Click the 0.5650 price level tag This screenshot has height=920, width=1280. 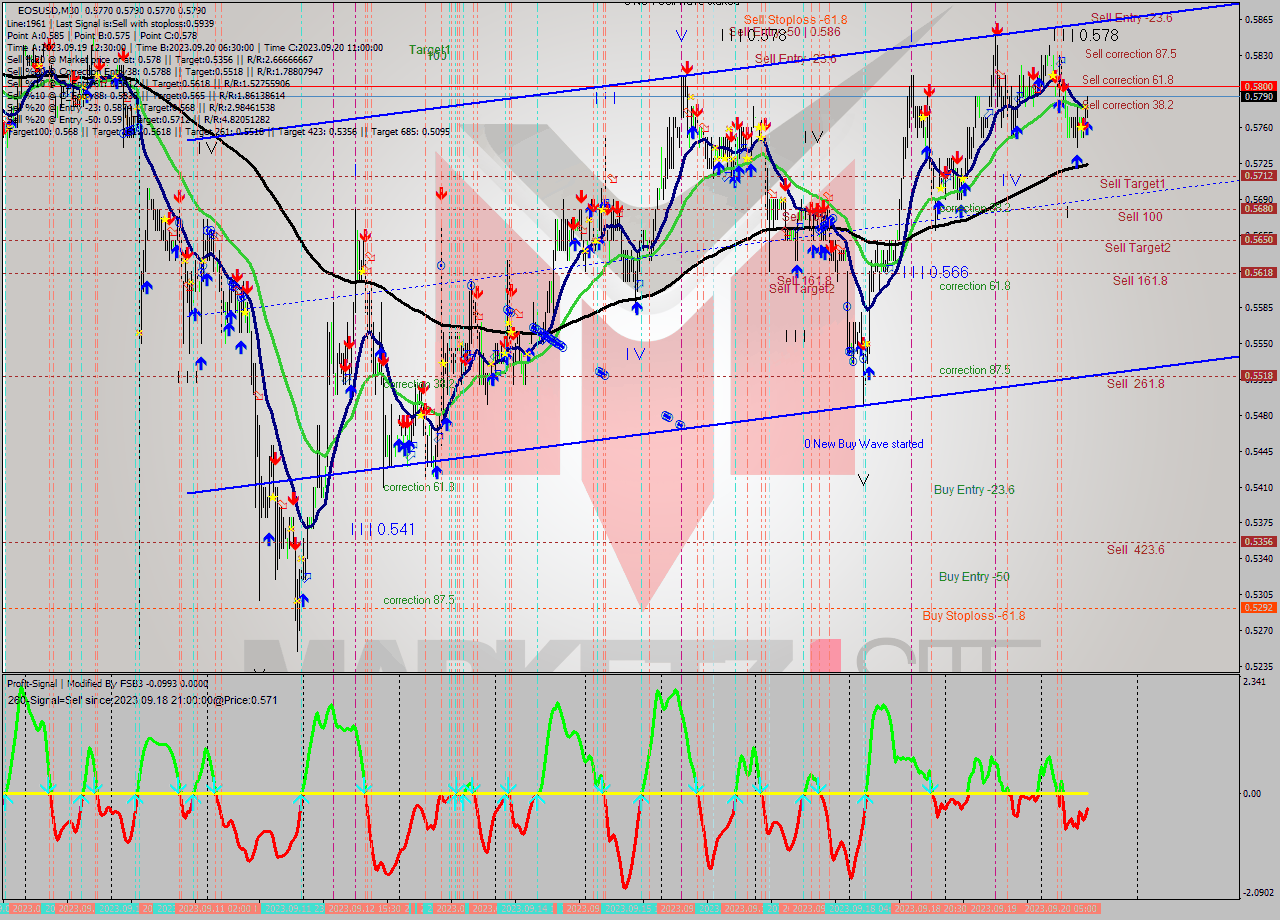[1257, 240]
